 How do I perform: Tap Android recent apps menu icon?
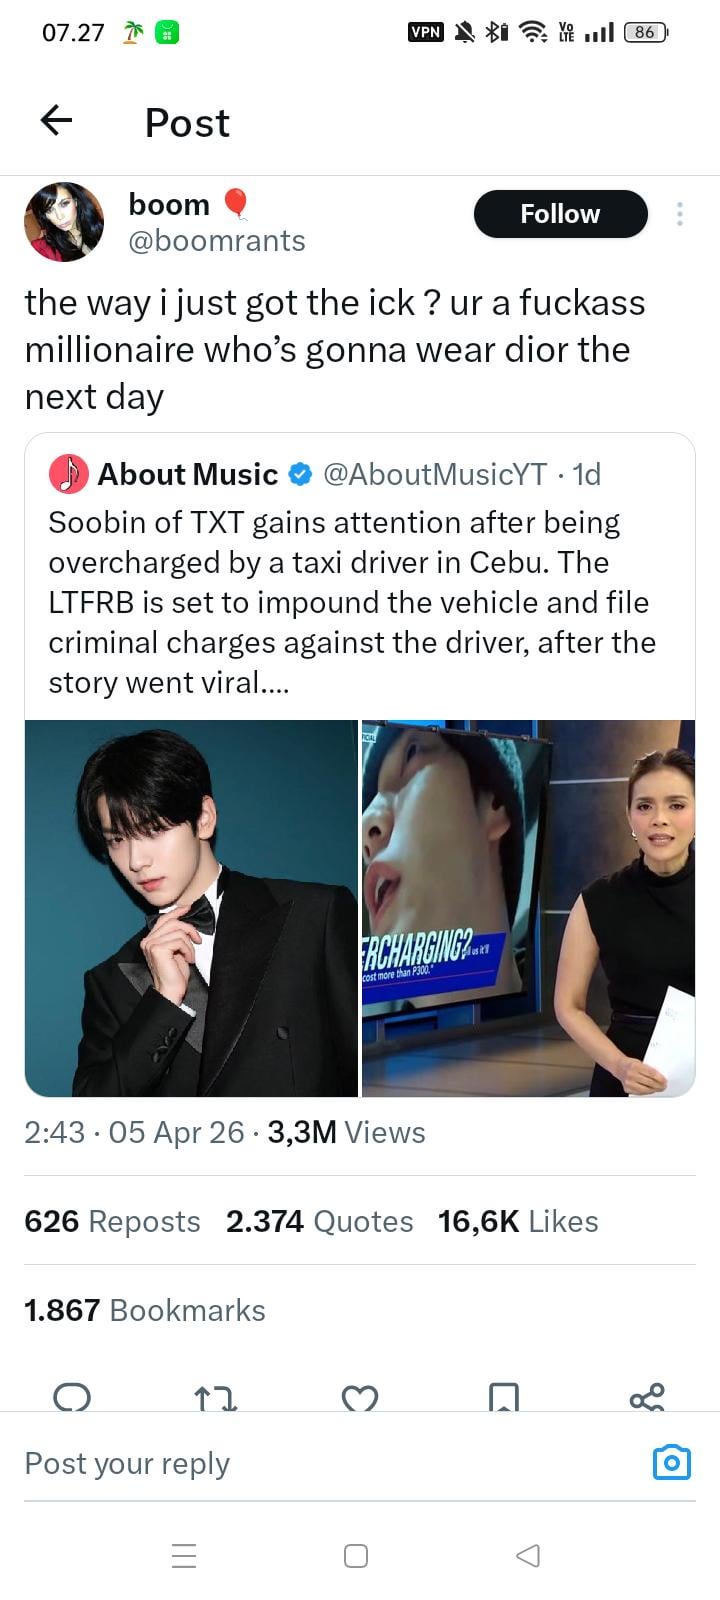184,1555
